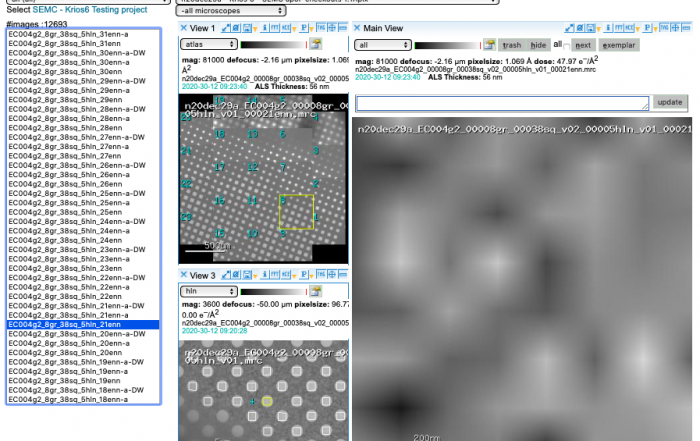
Task: Toggle the View 3 target crosshair icon
Action: click(x=332, y=275)
